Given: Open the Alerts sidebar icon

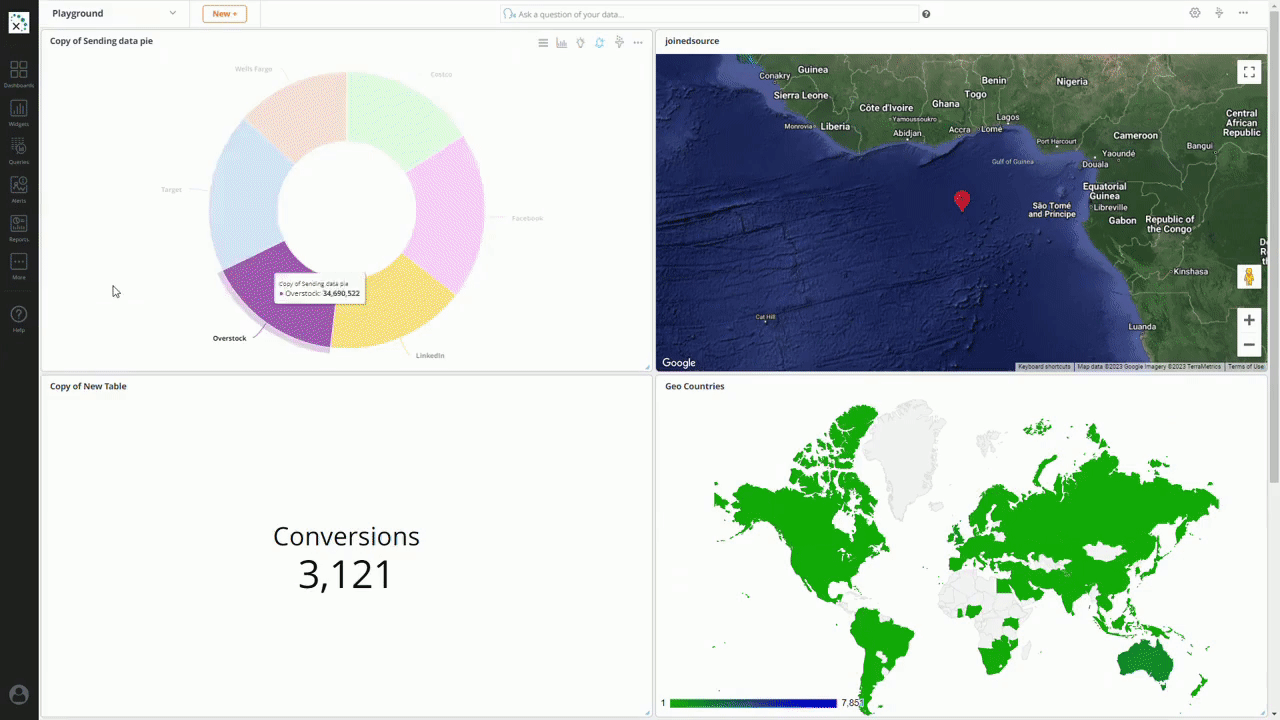Looking at the screenshot, I should click(x=18, y=188).
